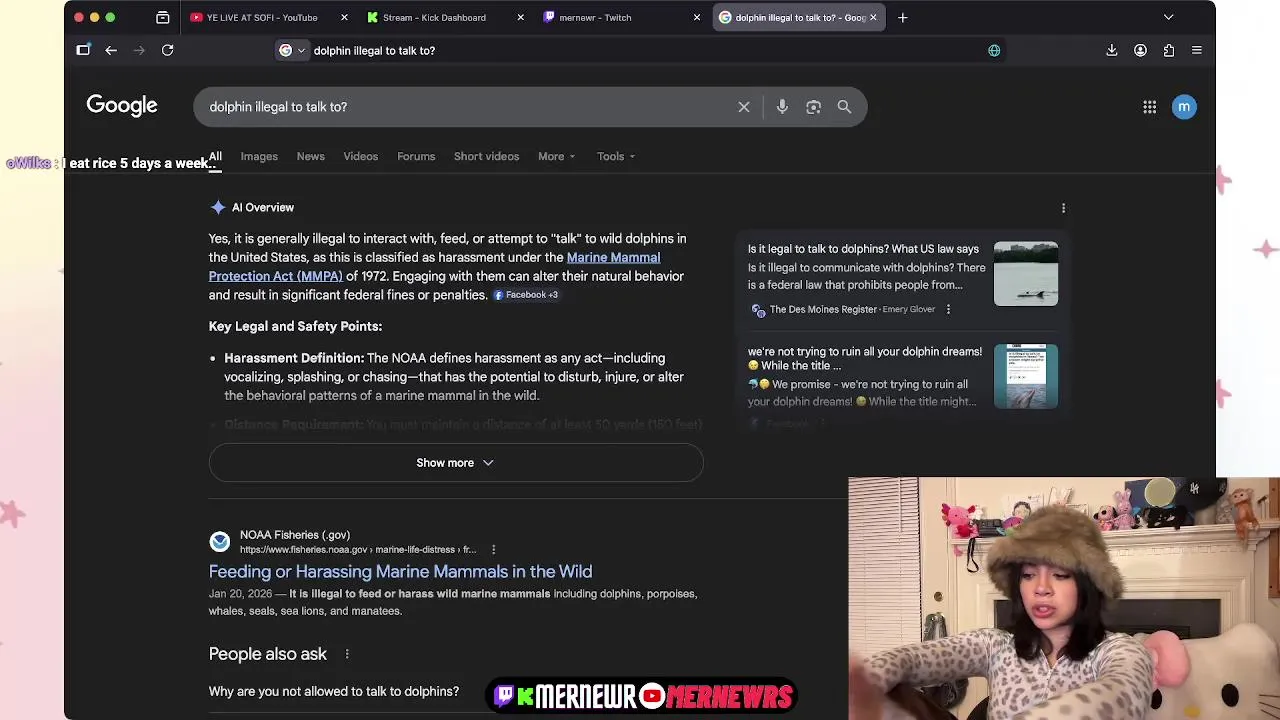Image resolution: width=1280 pixels, height=720 pixels.
Task: Click the globe translate icon in the address bar
Action: [x=994, y=50]
